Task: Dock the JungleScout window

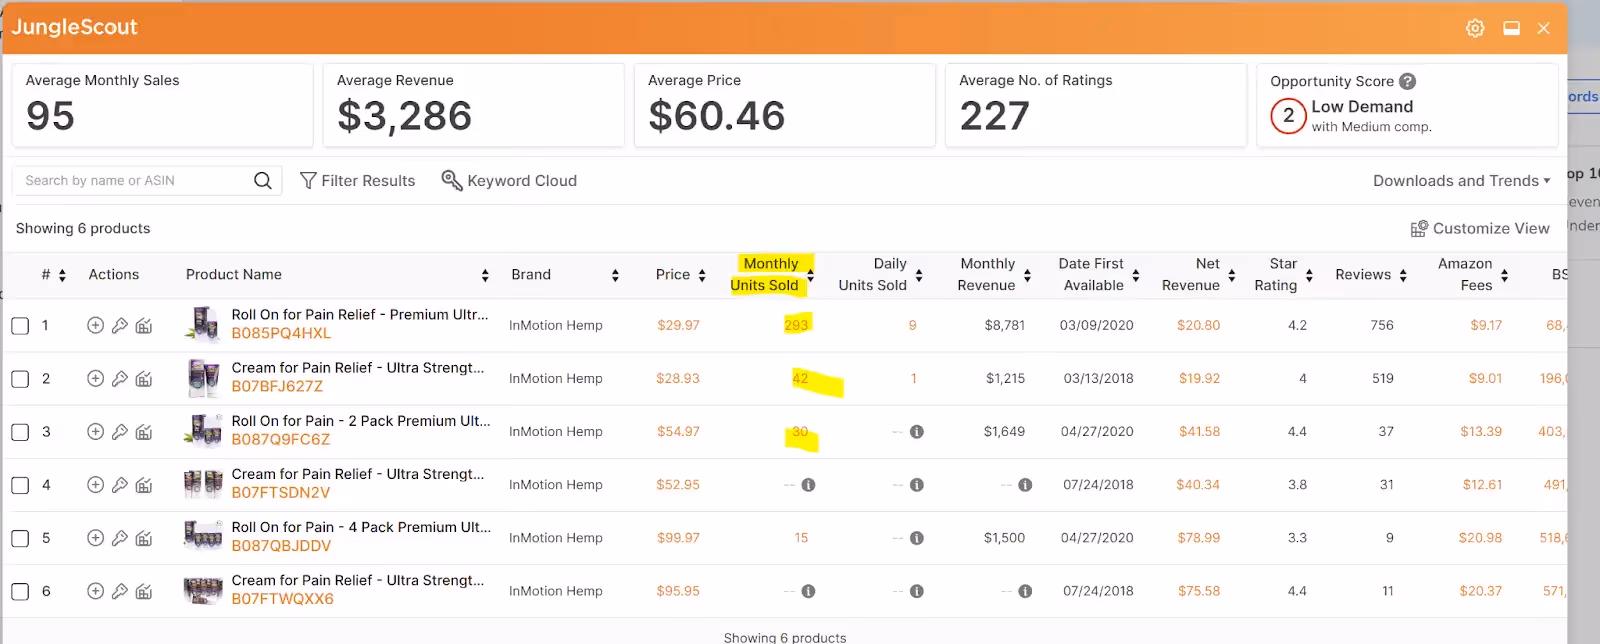Action: [x=1511, y=28]
